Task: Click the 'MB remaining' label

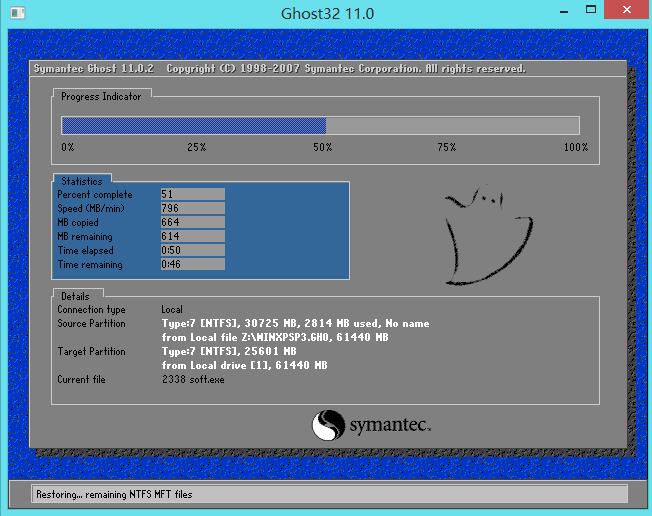Action: (x=85, y=237)
